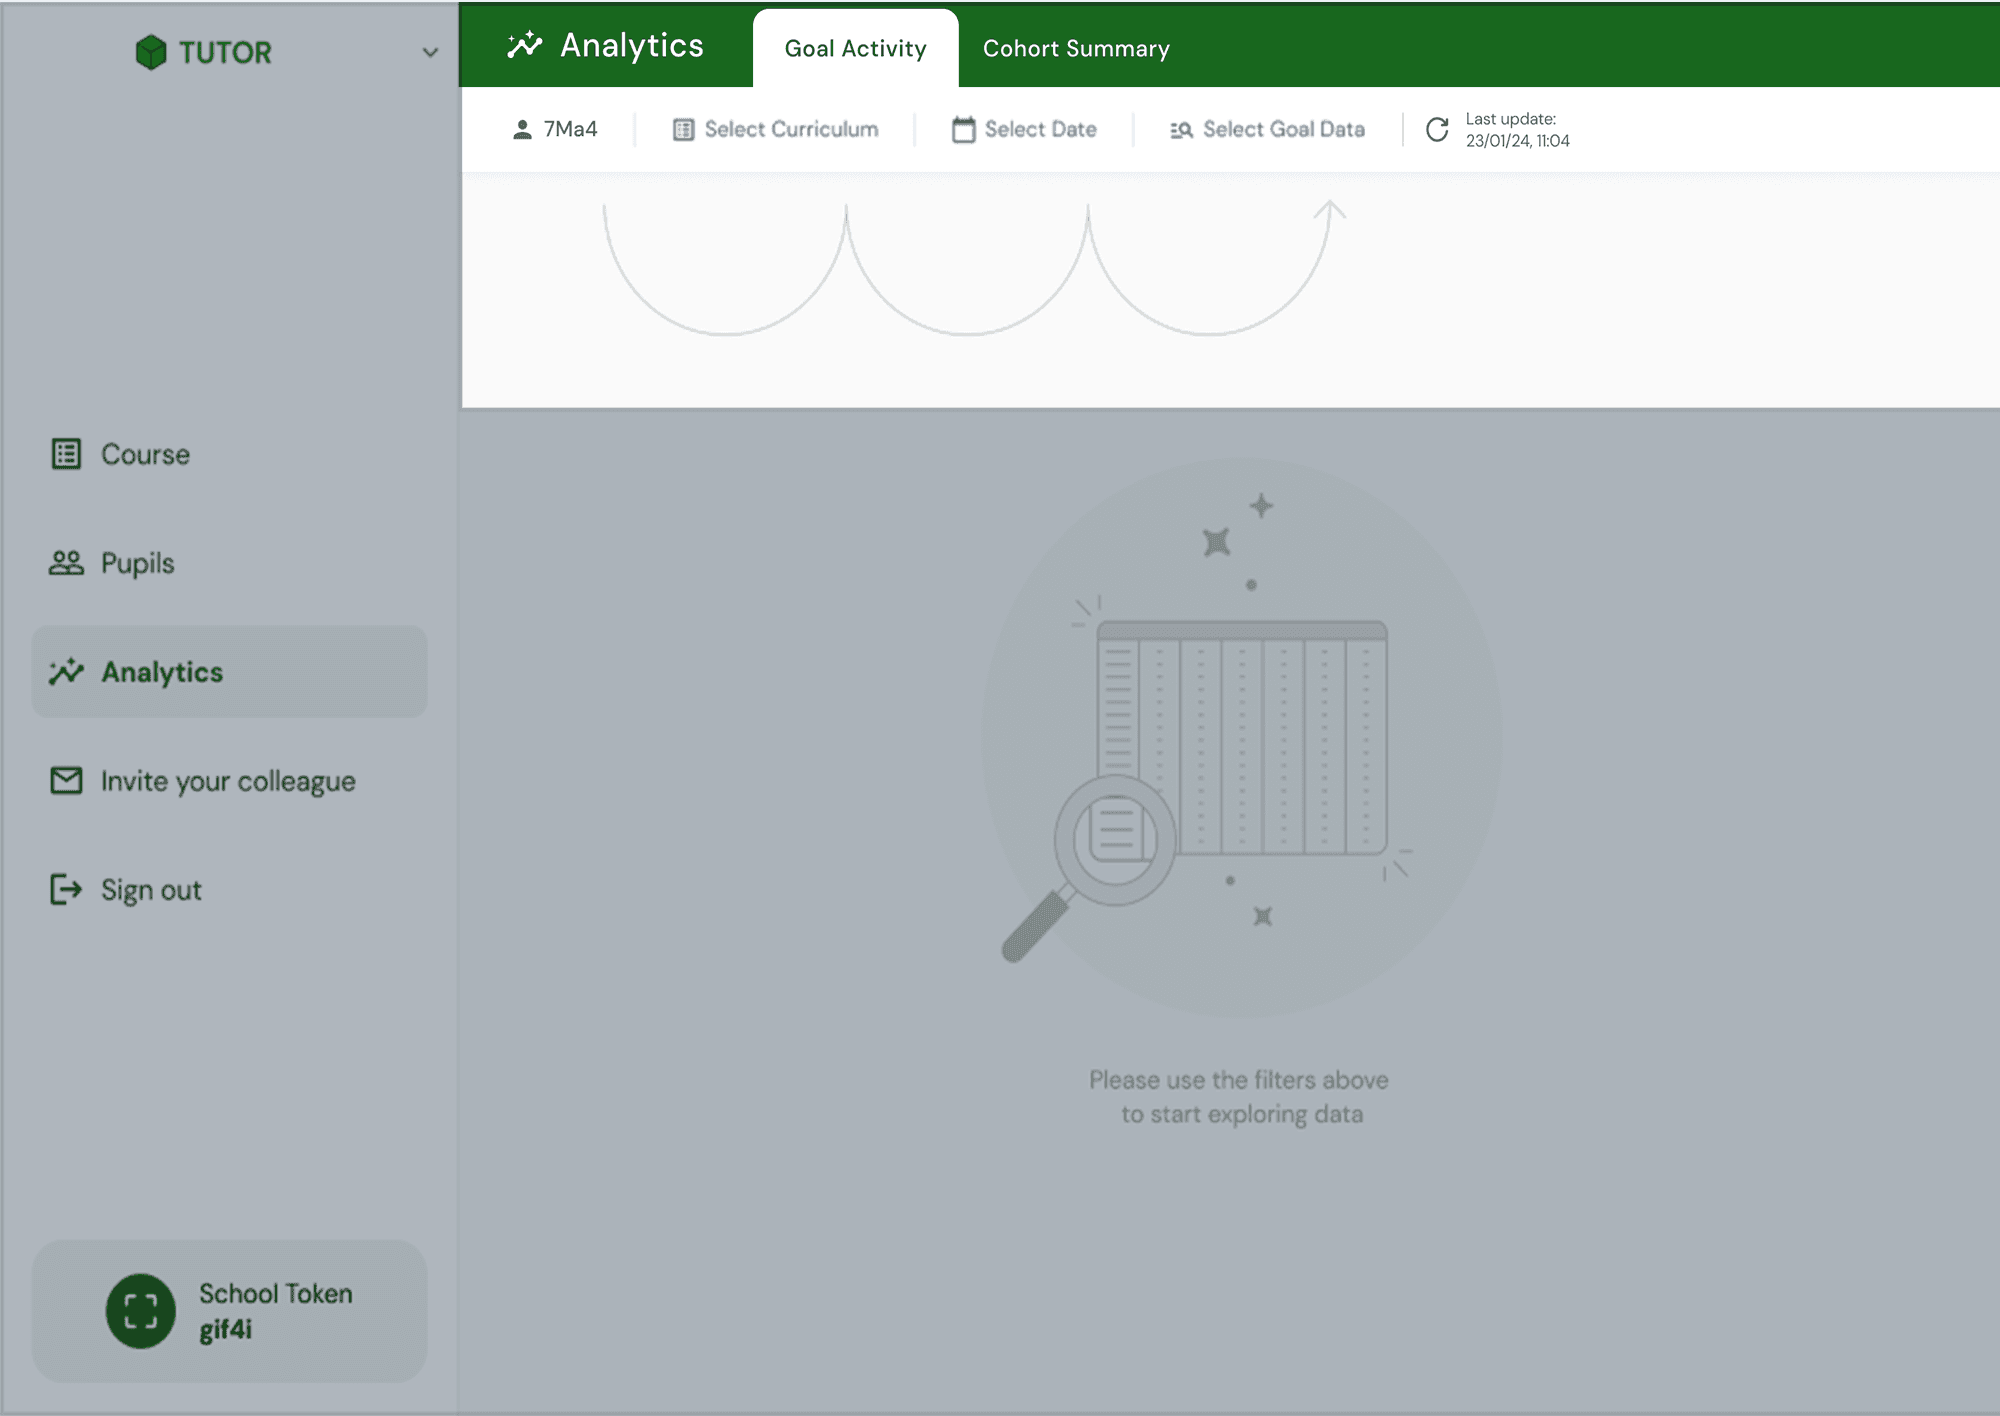
Task: Click the Analytics sparkline icon in sidebar
Action: (66, 672)
